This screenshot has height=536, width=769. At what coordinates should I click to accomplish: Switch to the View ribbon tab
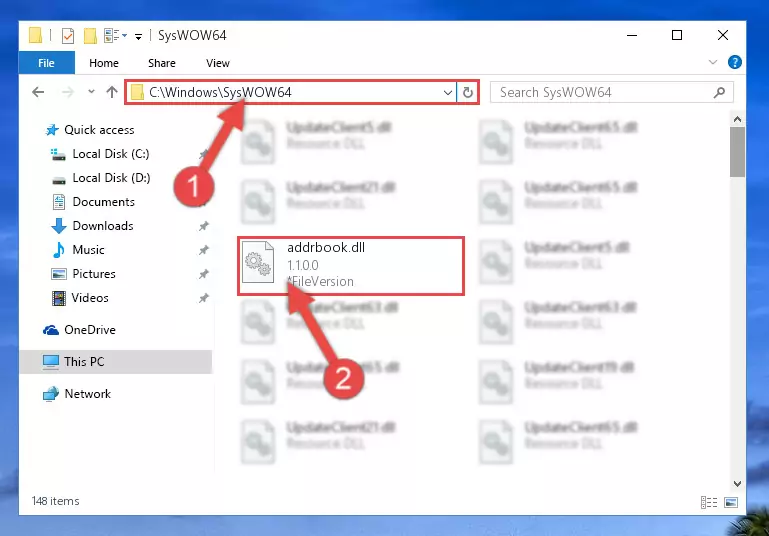pos(218,63)
